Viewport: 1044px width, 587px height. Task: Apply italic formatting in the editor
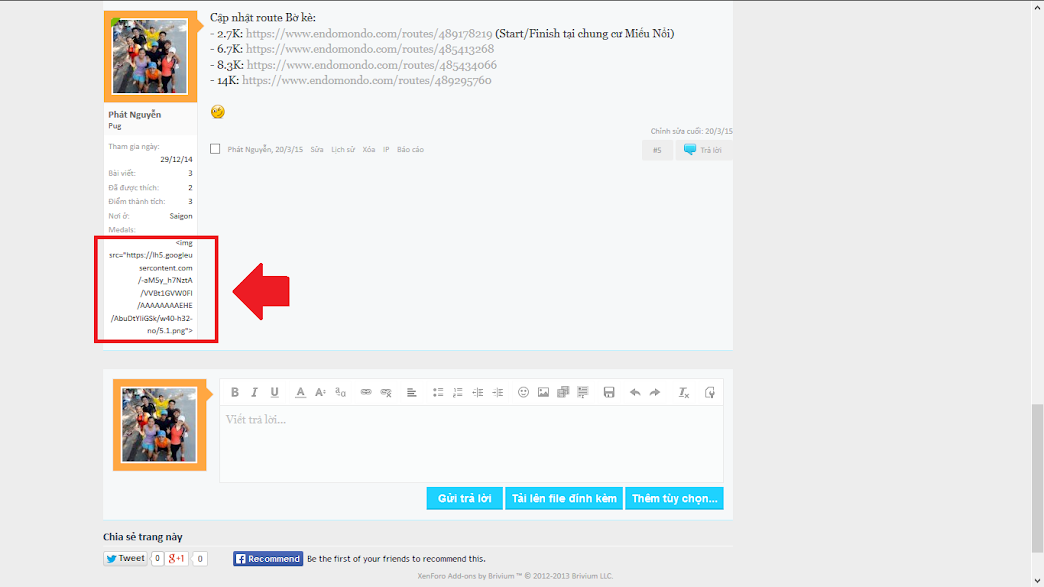(255, 393)
